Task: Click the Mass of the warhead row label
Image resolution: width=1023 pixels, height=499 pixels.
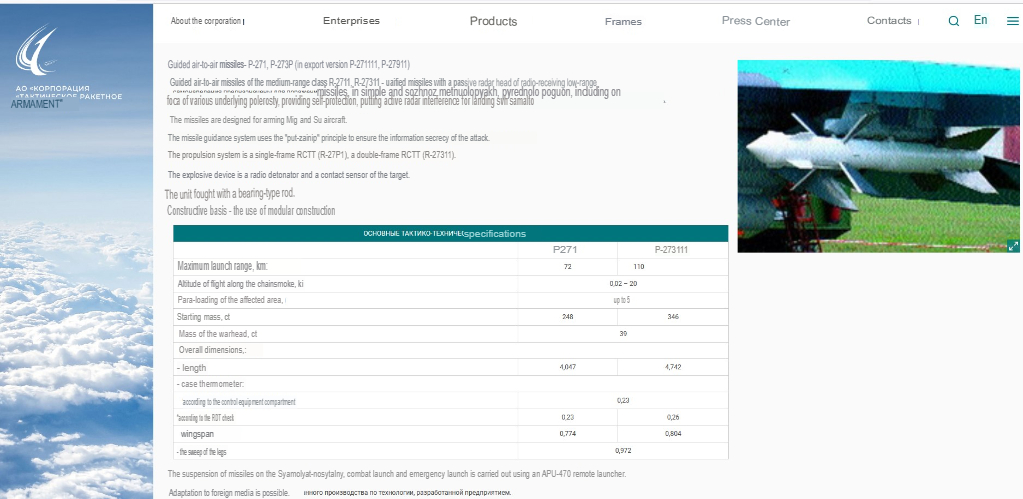Action: coord(217,334)
